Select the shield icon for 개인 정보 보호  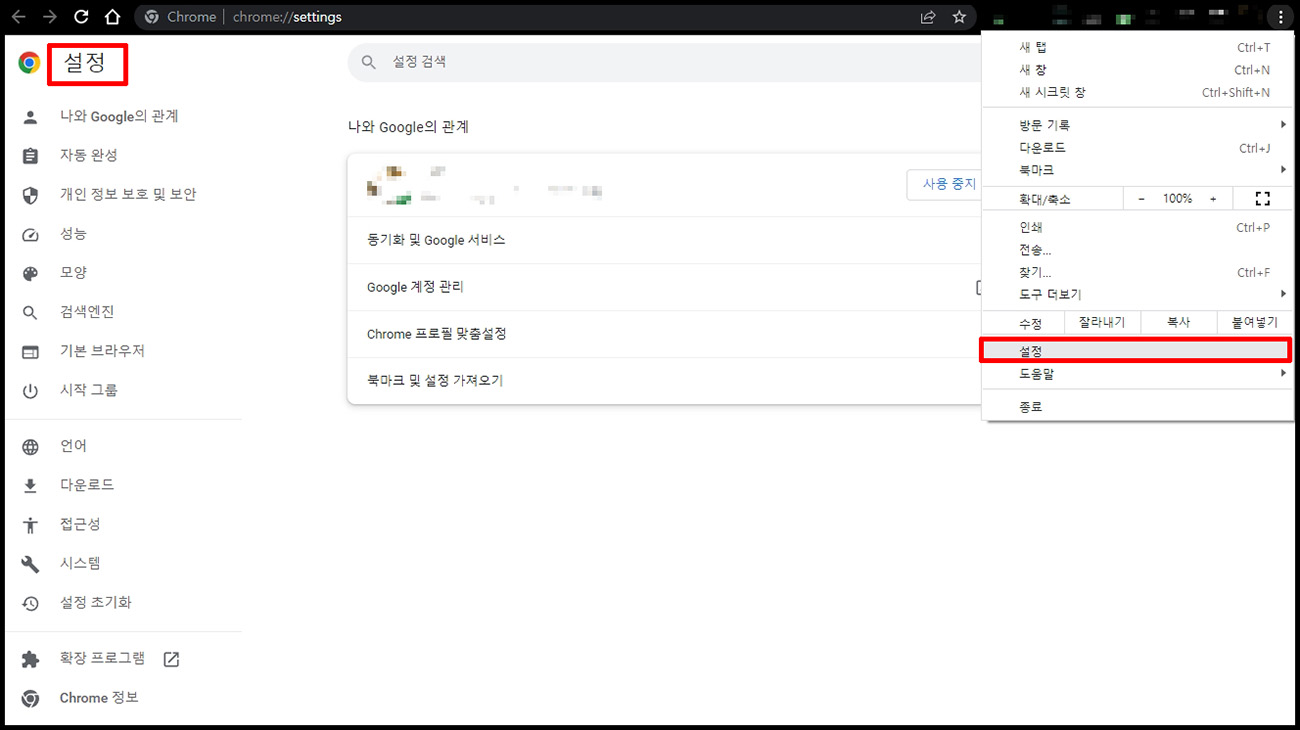pyautogui.click(x=30, y=195)
